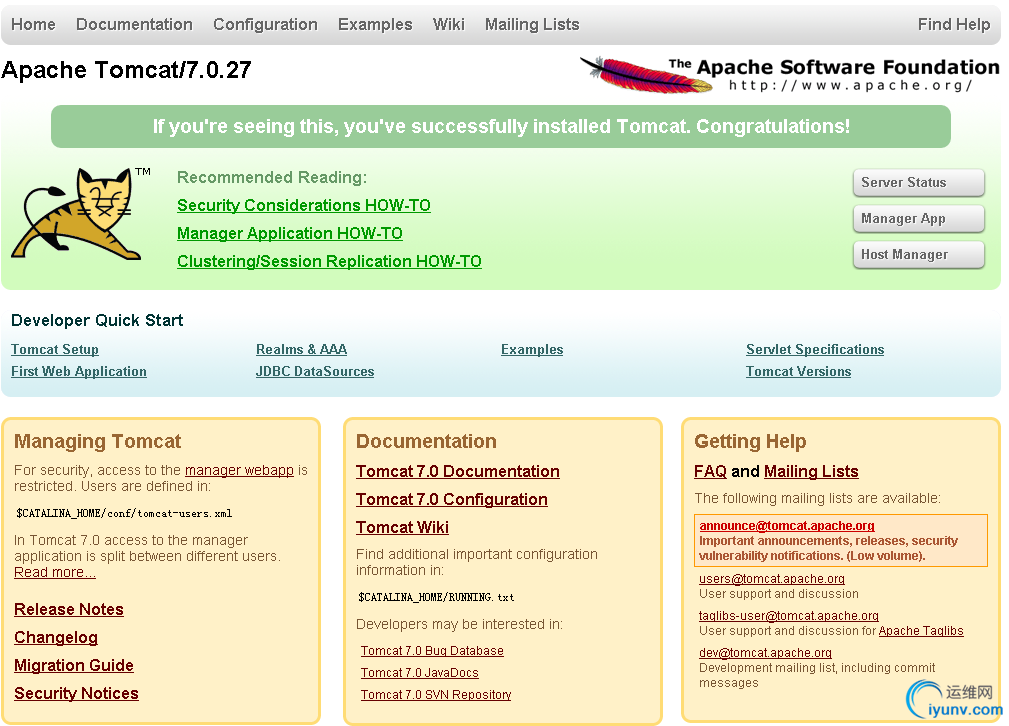
Task: Open the Manager App button
Action: (x=918, y=218)
